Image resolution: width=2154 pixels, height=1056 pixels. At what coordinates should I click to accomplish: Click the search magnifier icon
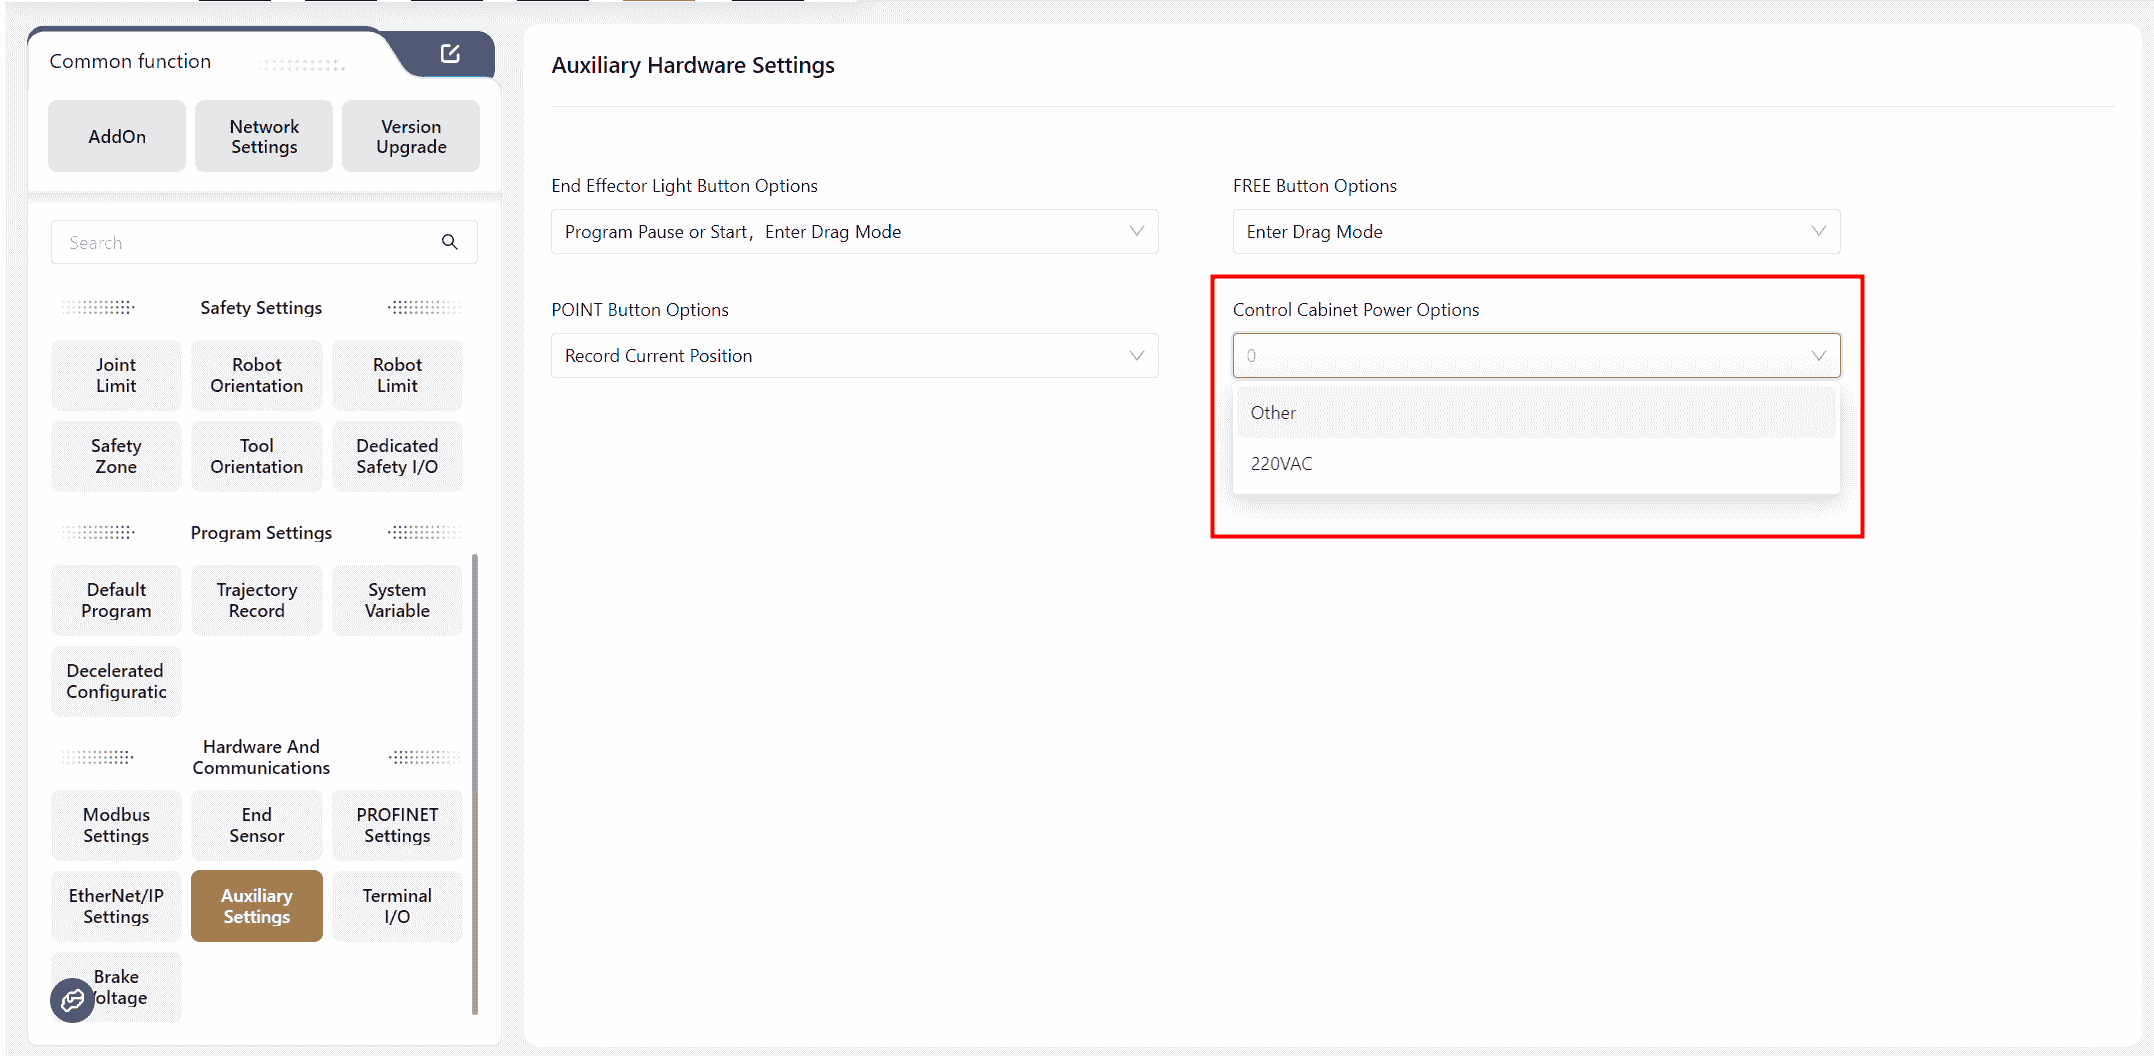tap(450, 242)
